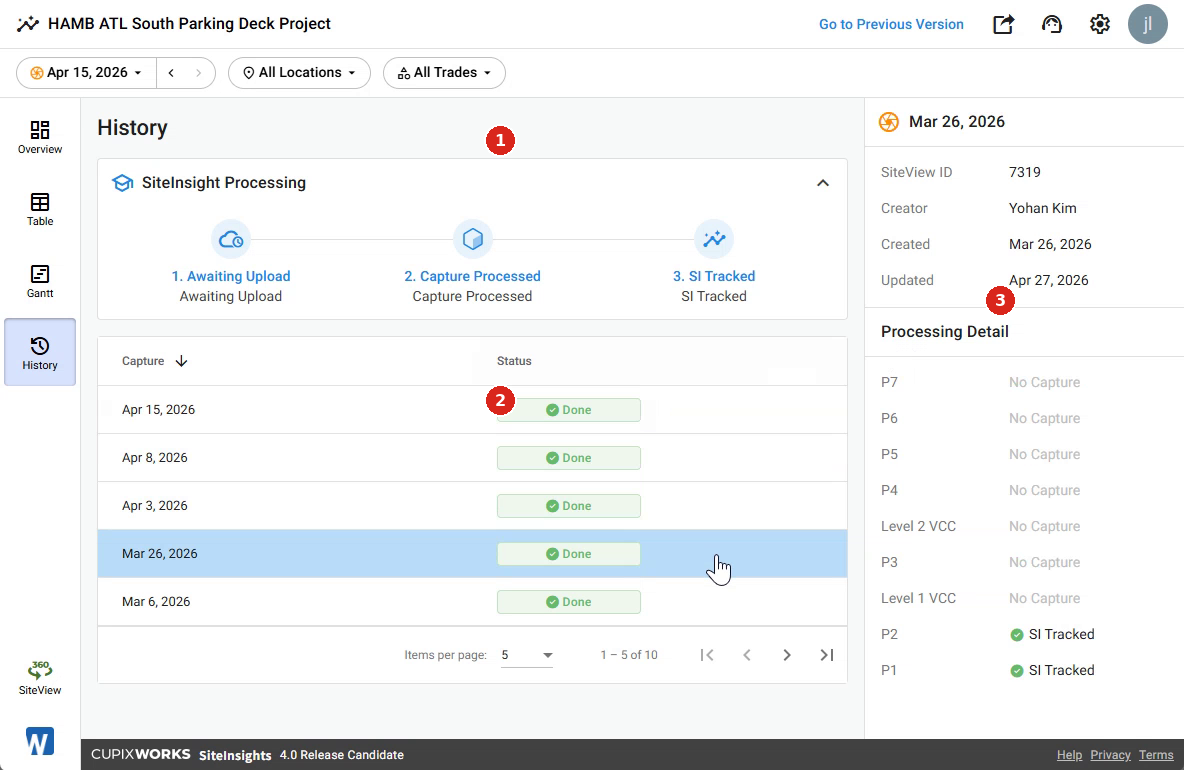Image resolution: width=1184 pixels, height=770 pixels.
Task: Click the Updated date Apr 27, 2026
Action: (x=1049, y=280)
